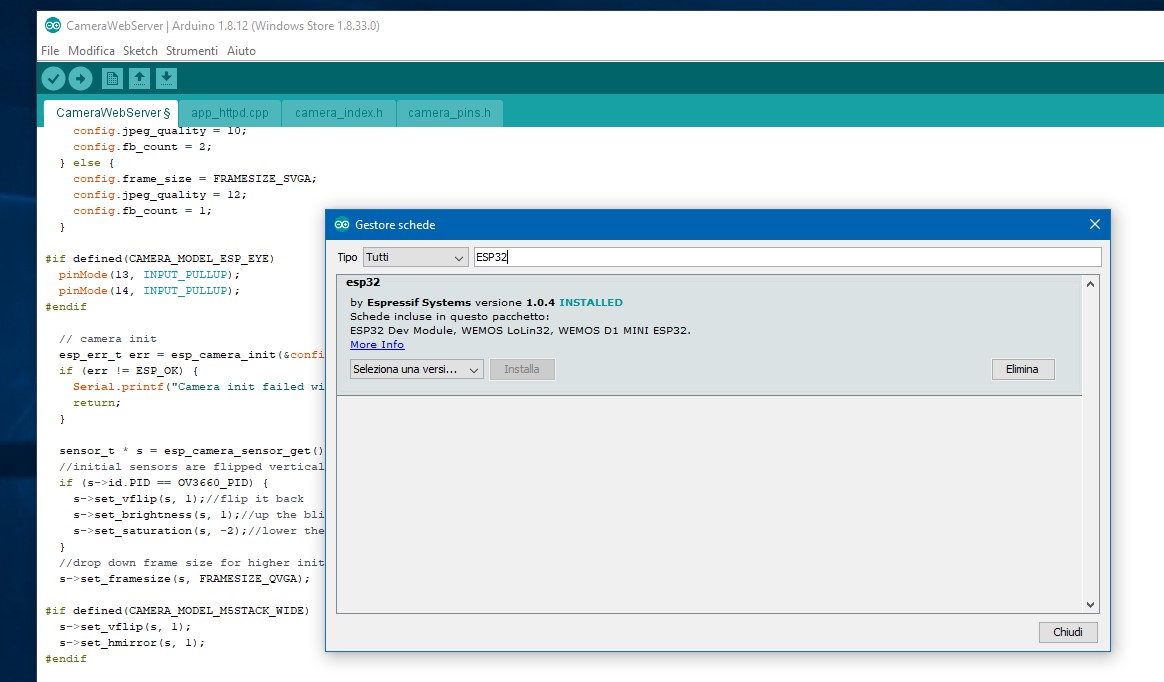
Task: Switch to the camera_index.h tab
Action: click(339, 113)
